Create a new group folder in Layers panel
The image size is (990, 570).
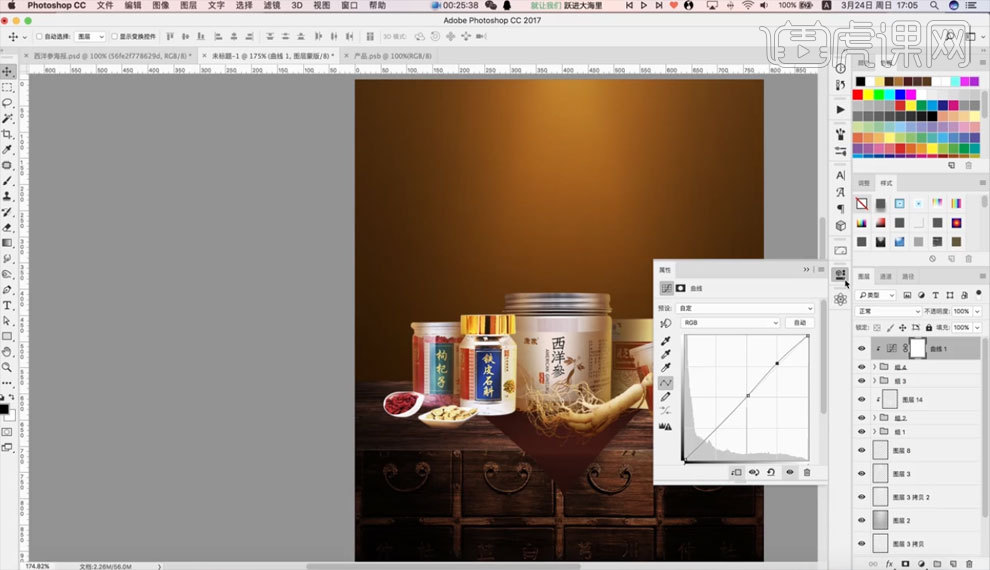click(x=937, y=564)
